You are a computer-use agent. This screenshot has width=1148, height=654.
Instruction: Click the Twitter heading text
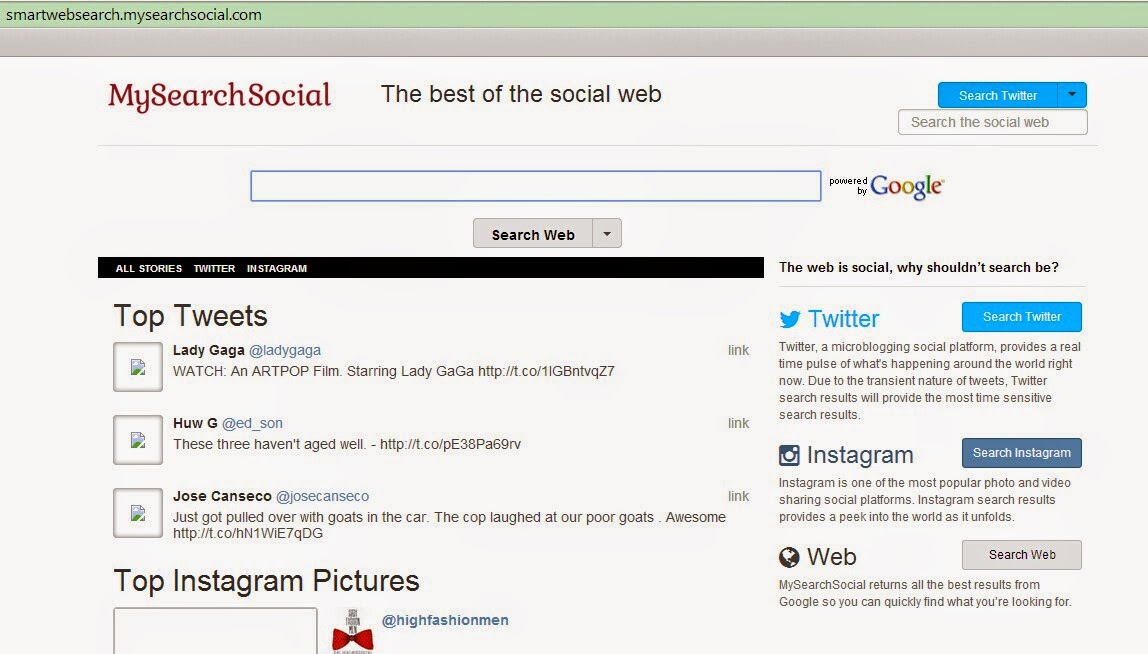843,319
